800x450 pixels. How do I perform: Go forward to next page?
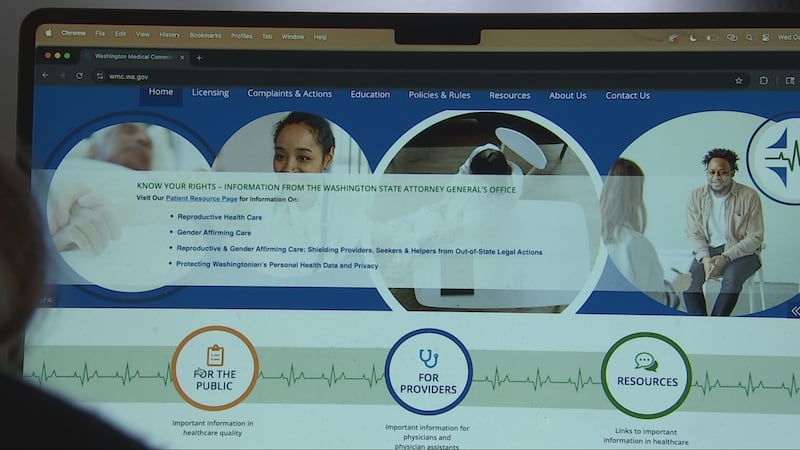coord(62,76)
